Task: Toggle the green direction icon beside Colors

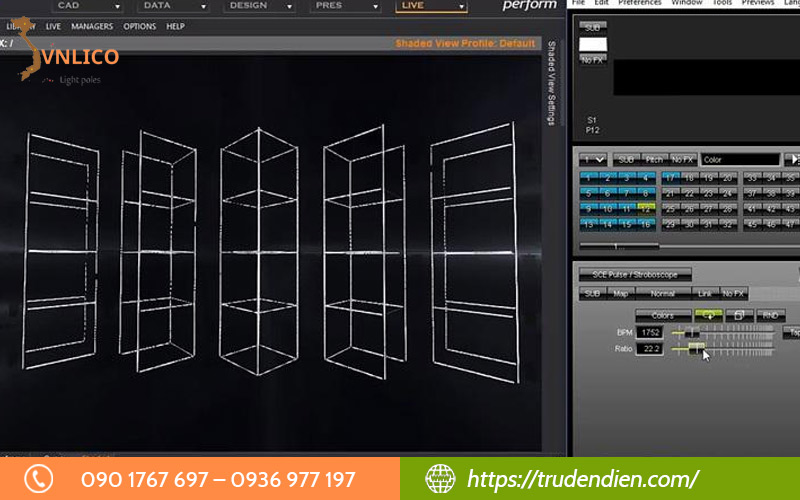Action: point(708,315)
